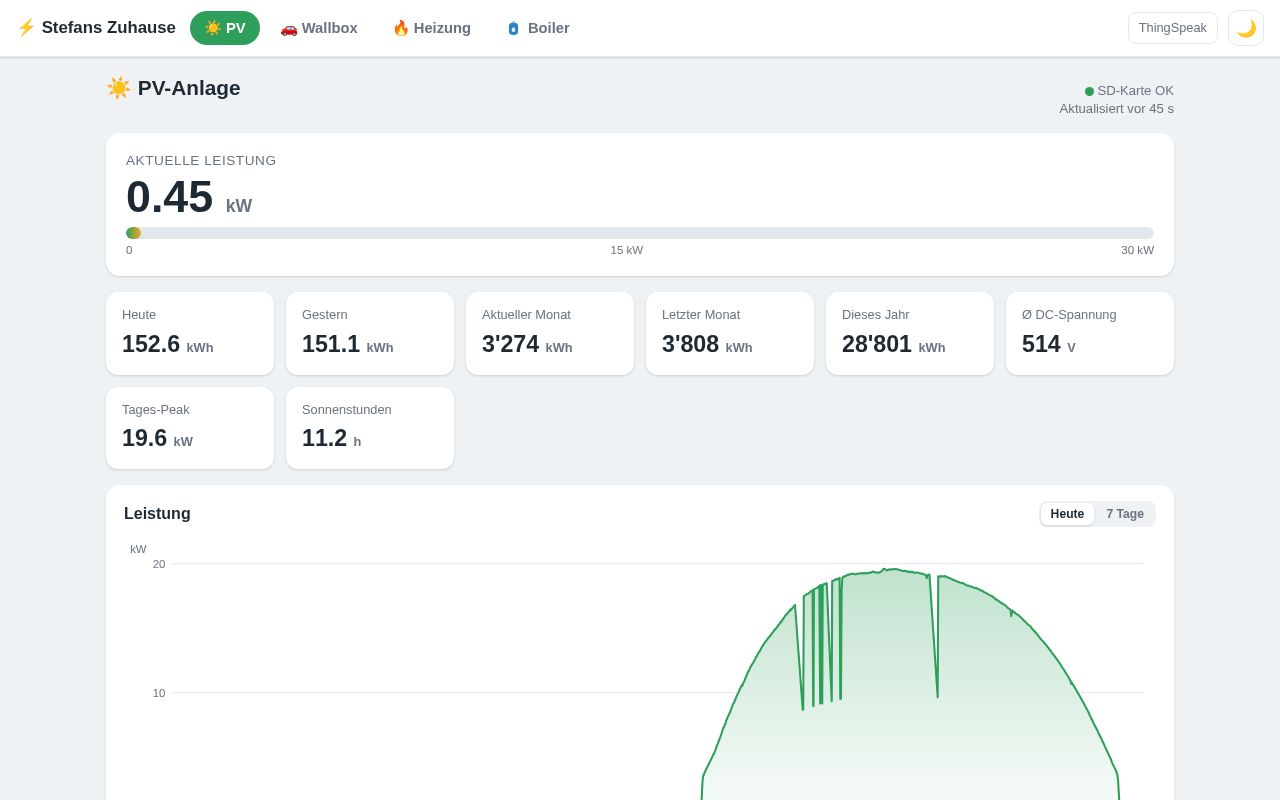This screenshot has height=800, width=1280.
Task: Click the 20 label on chart axis
Action: (x=159, y=564)
